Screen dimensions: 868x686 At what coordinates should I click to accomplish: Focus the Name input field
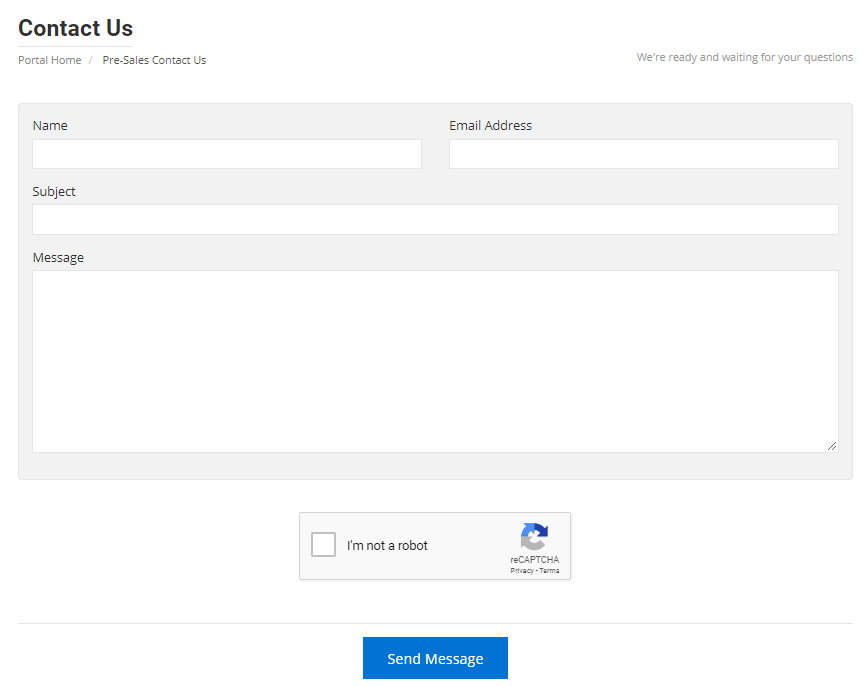point(227,154)
